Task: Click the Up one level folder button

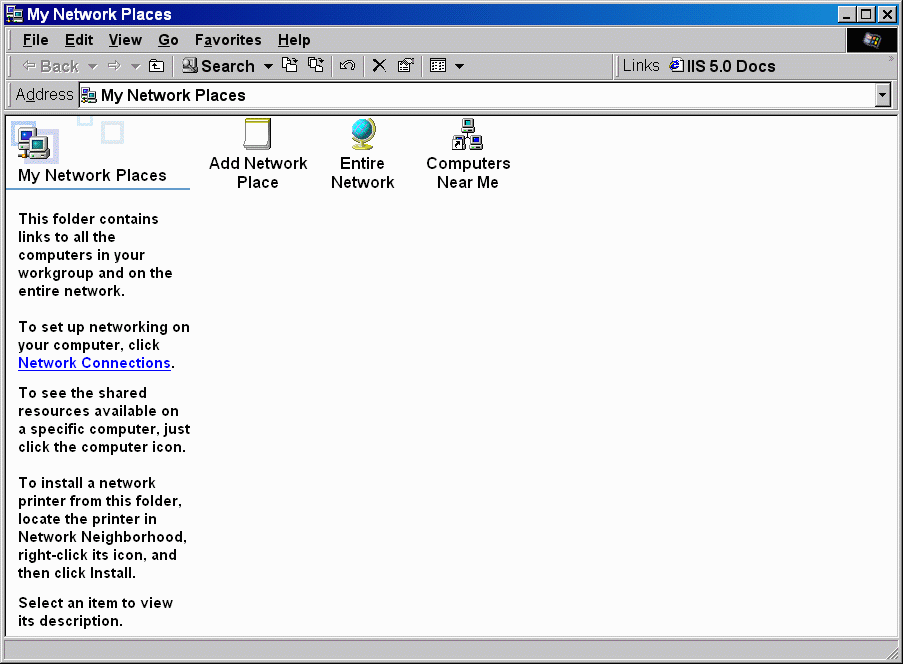Action: [156, 66]
